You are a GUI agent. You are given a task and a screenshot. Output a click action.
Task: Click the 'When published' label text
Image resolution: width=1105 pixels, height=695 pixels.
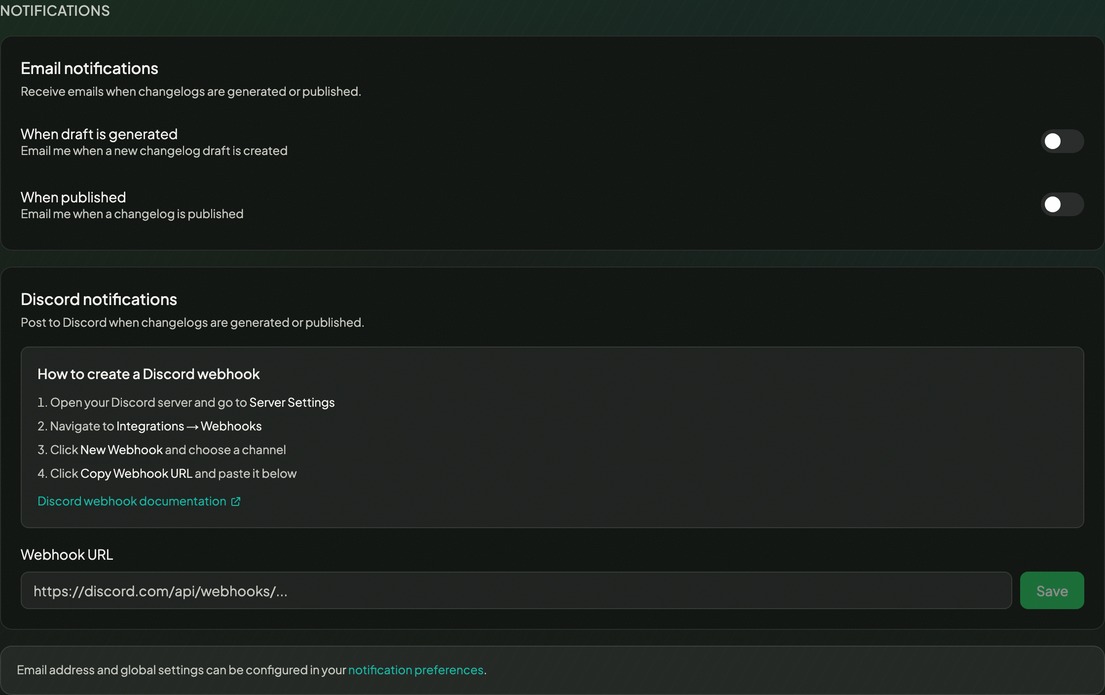(x=73, y=197)
